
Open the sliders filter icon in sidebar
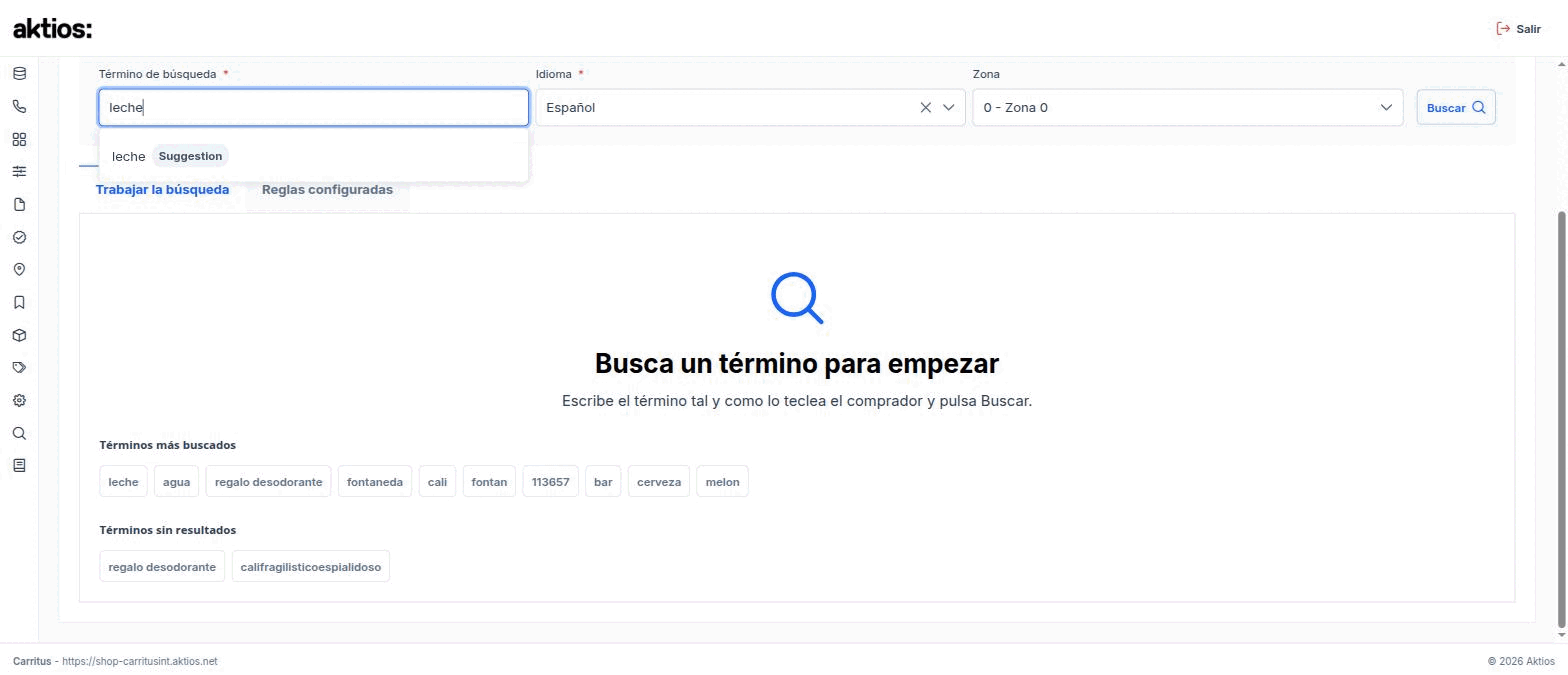(19, 171)
